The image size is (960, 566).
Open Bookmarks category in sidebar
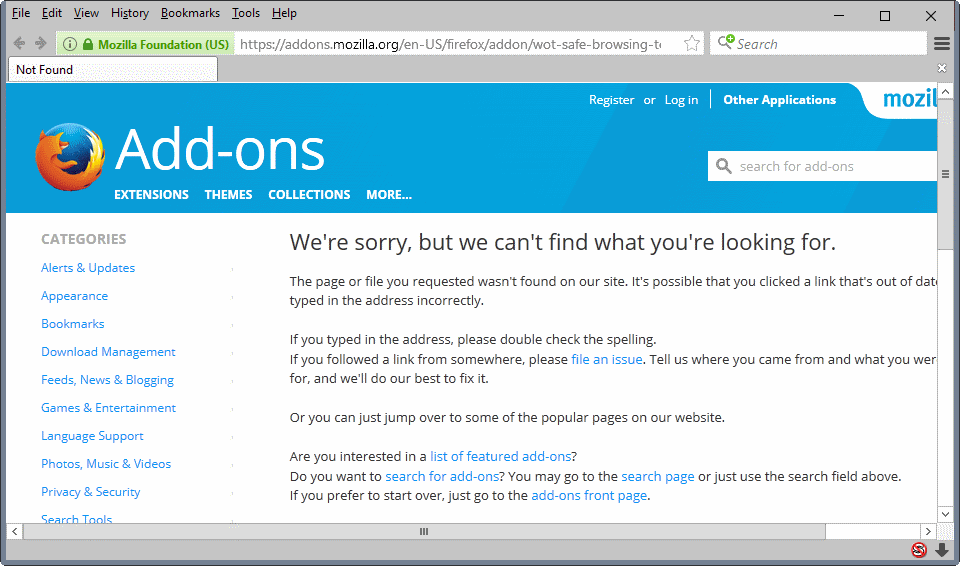73,323
